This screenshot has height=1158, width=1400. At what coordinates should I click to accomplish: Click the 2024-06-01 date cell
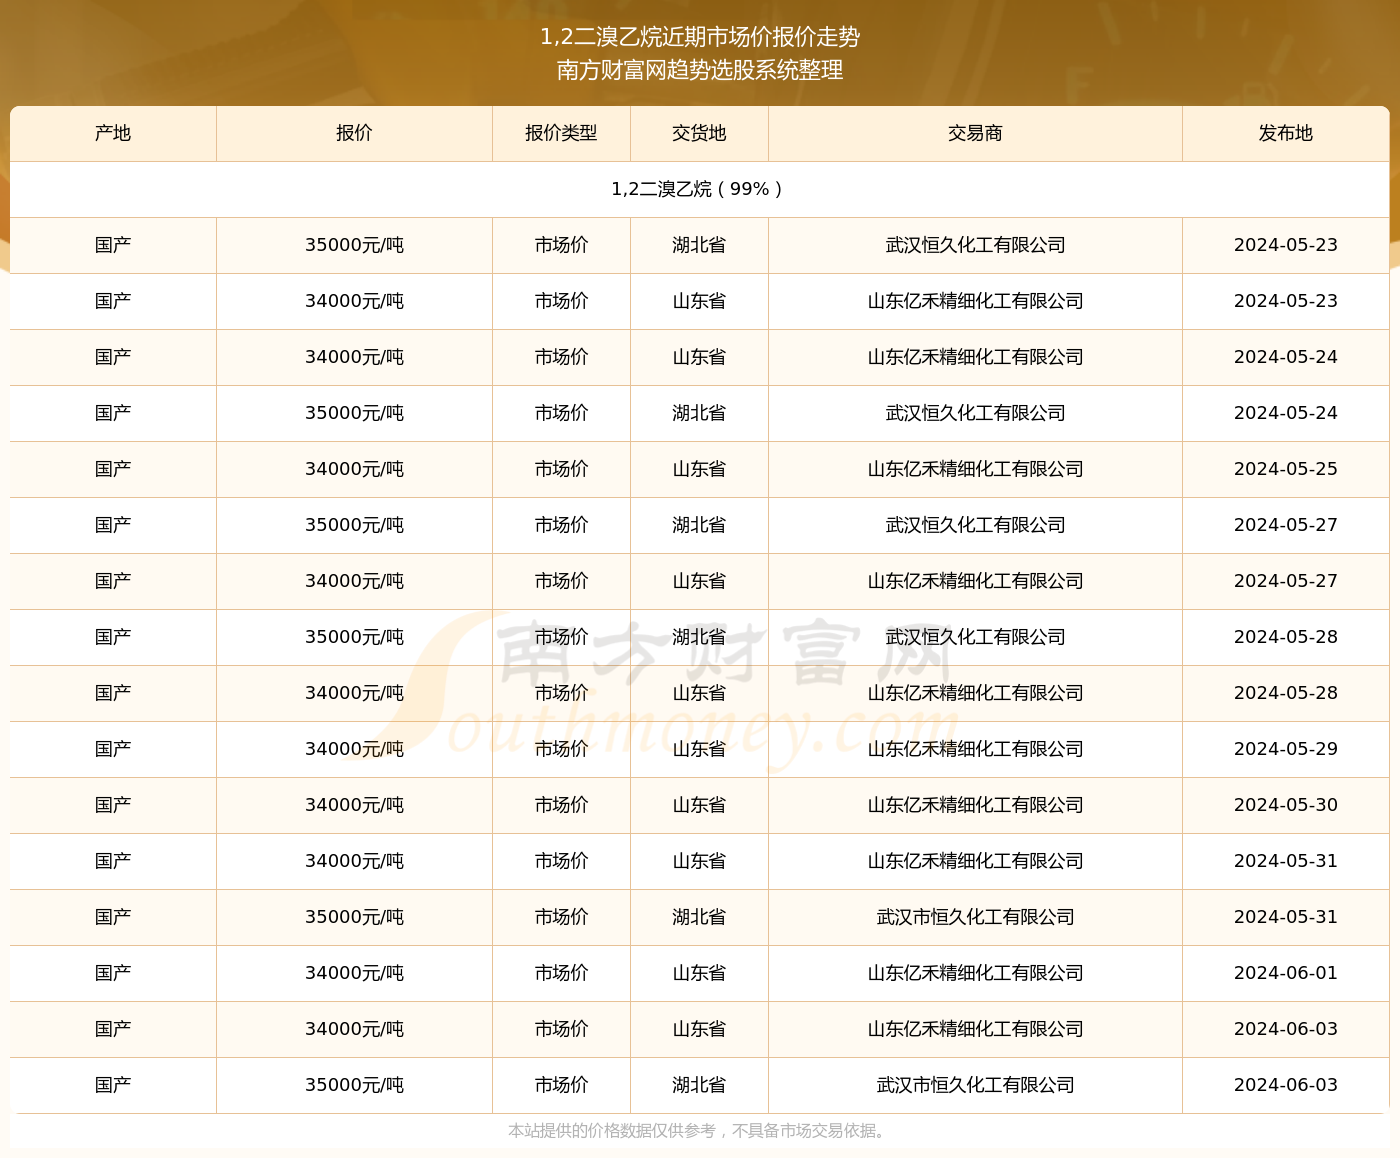[x=1285, y=973]
